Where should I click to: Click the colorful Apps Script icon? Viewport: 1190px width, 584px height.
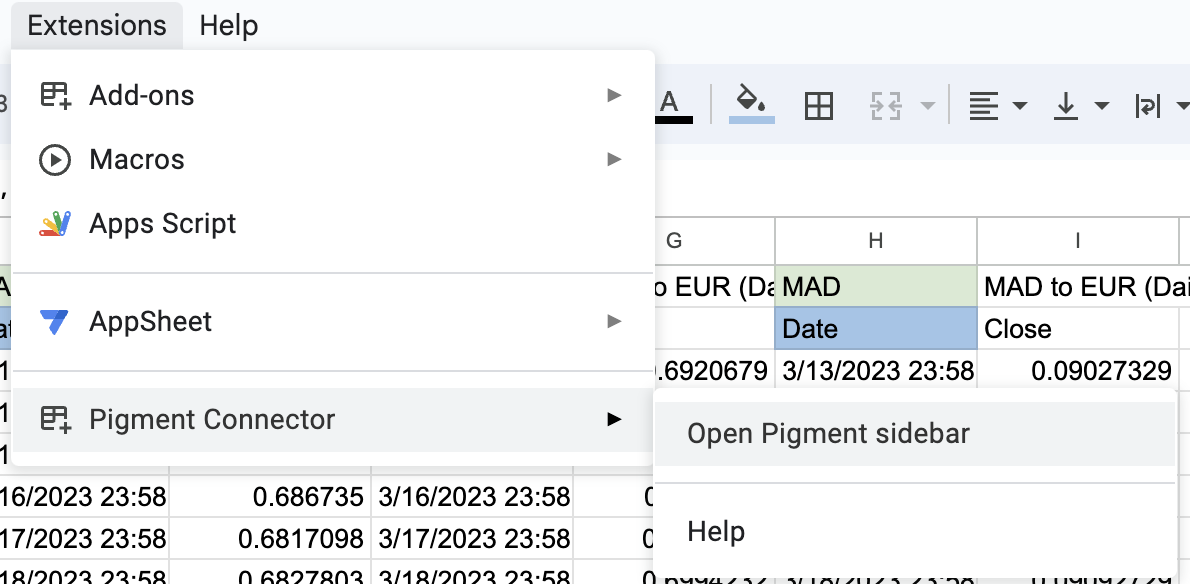coord(55,224)
